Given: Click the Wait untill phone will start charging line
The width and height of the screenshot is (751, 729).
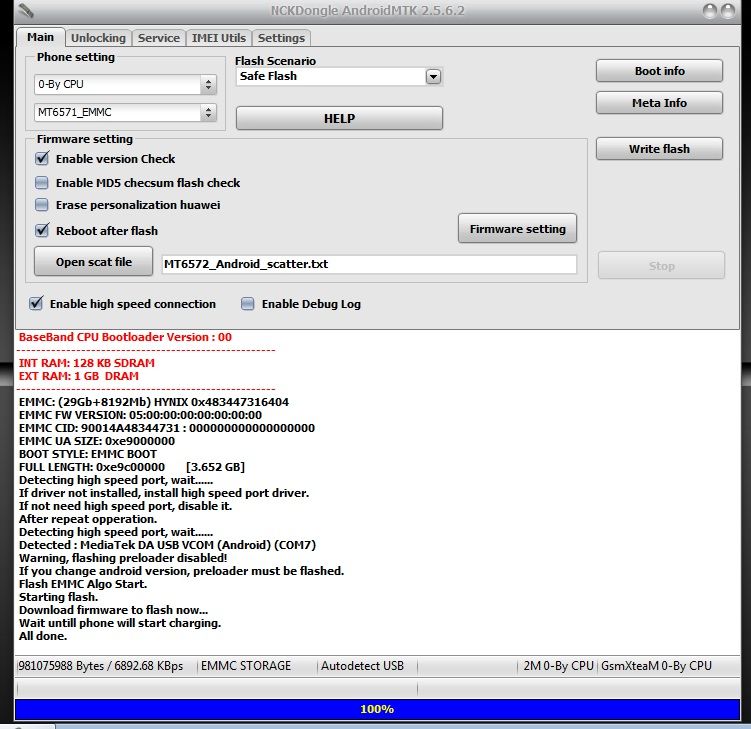Looking at the screenshot, I should tap(120, 623).
